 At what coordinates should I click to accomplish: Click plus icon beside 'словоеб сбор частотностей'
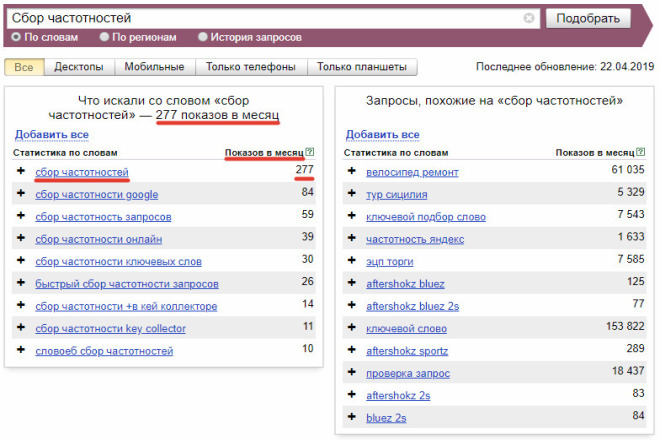(21, 351)
